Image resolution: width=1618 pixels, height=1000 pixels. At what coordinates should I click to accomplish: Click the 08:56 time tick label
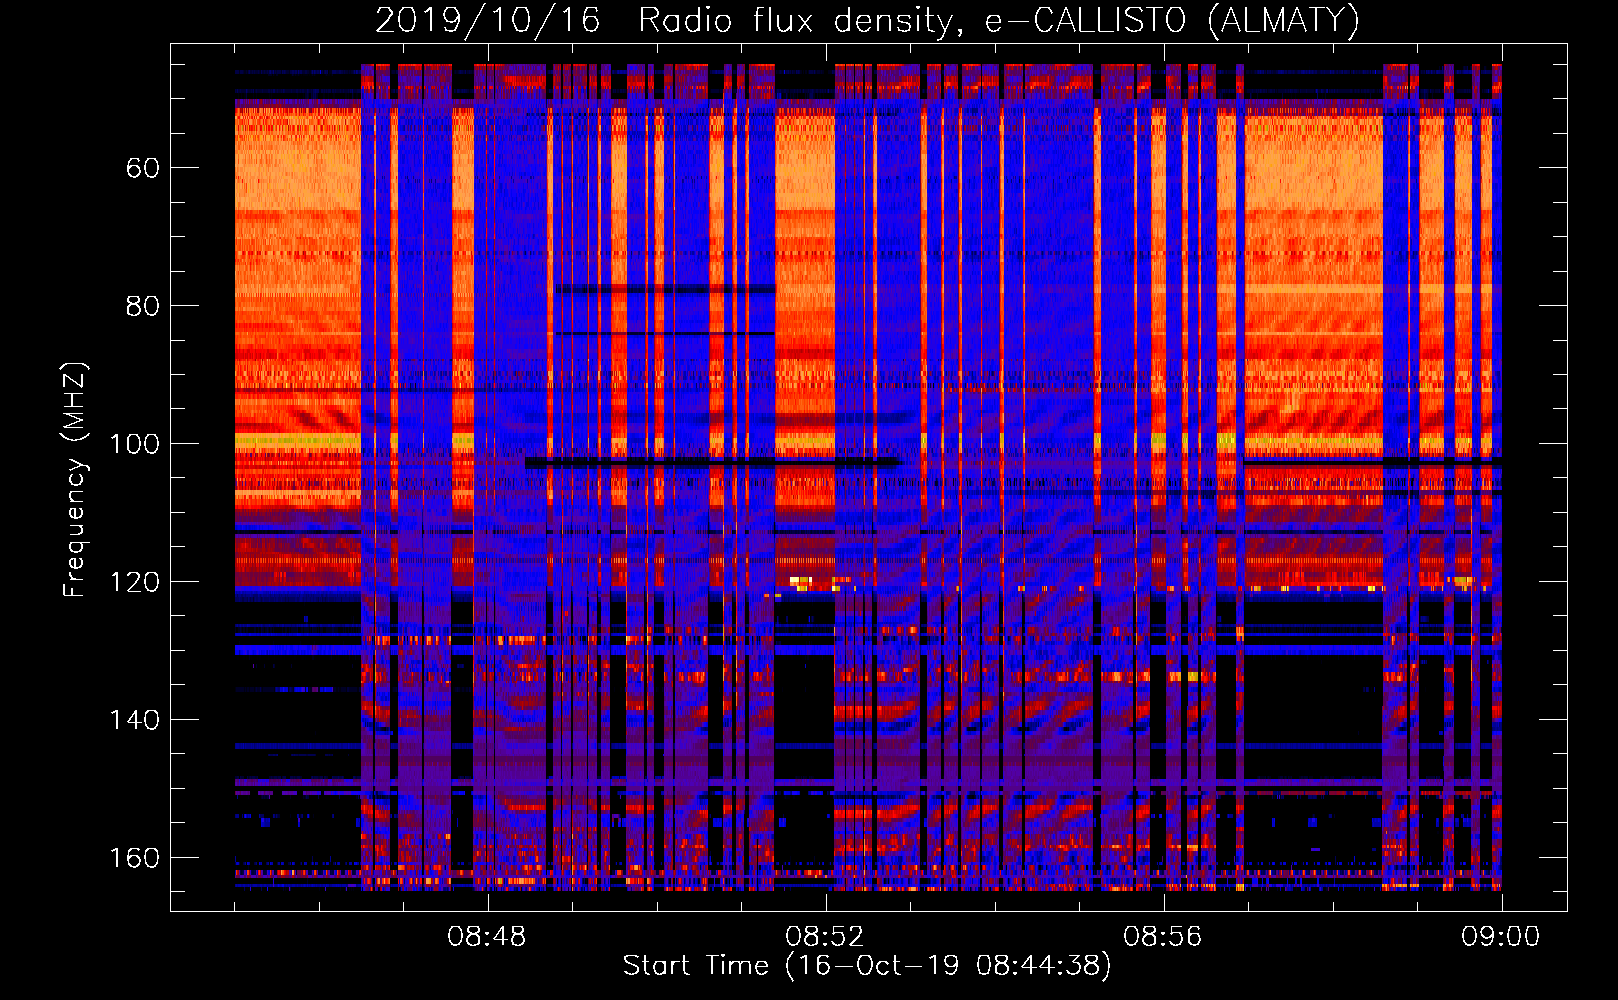1163,937
